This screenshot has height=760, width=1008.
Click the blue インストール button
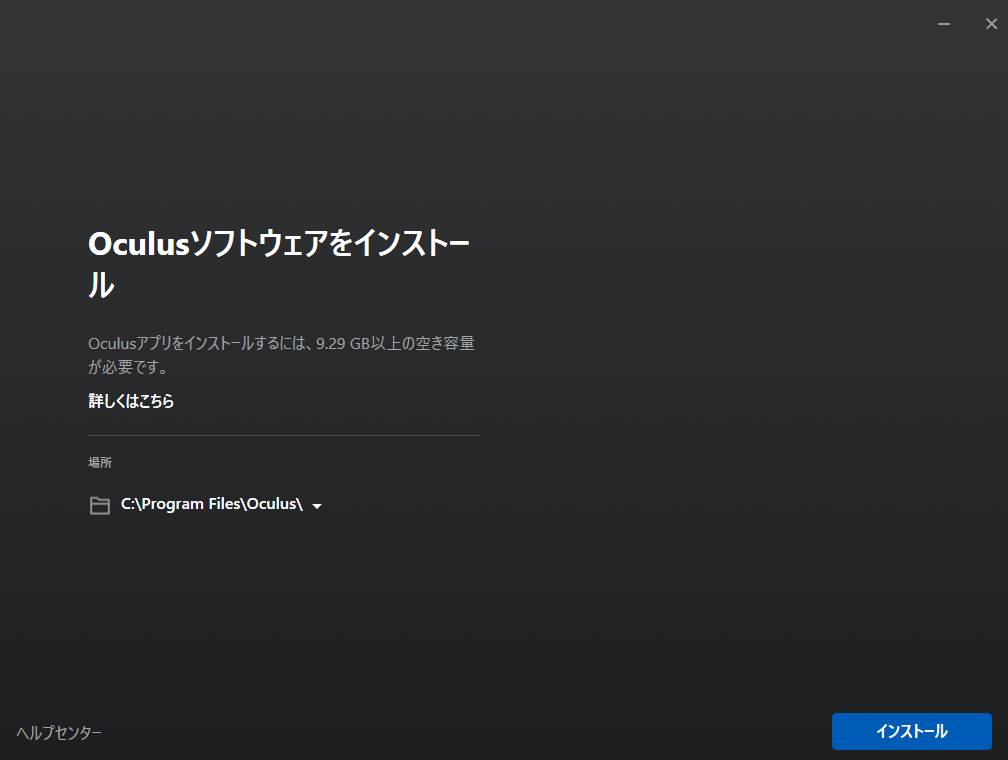912,731
